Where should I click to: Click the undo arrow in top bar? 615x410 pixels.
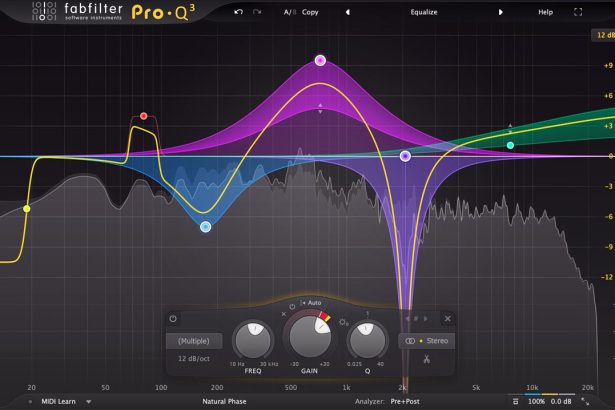point(238,12)
